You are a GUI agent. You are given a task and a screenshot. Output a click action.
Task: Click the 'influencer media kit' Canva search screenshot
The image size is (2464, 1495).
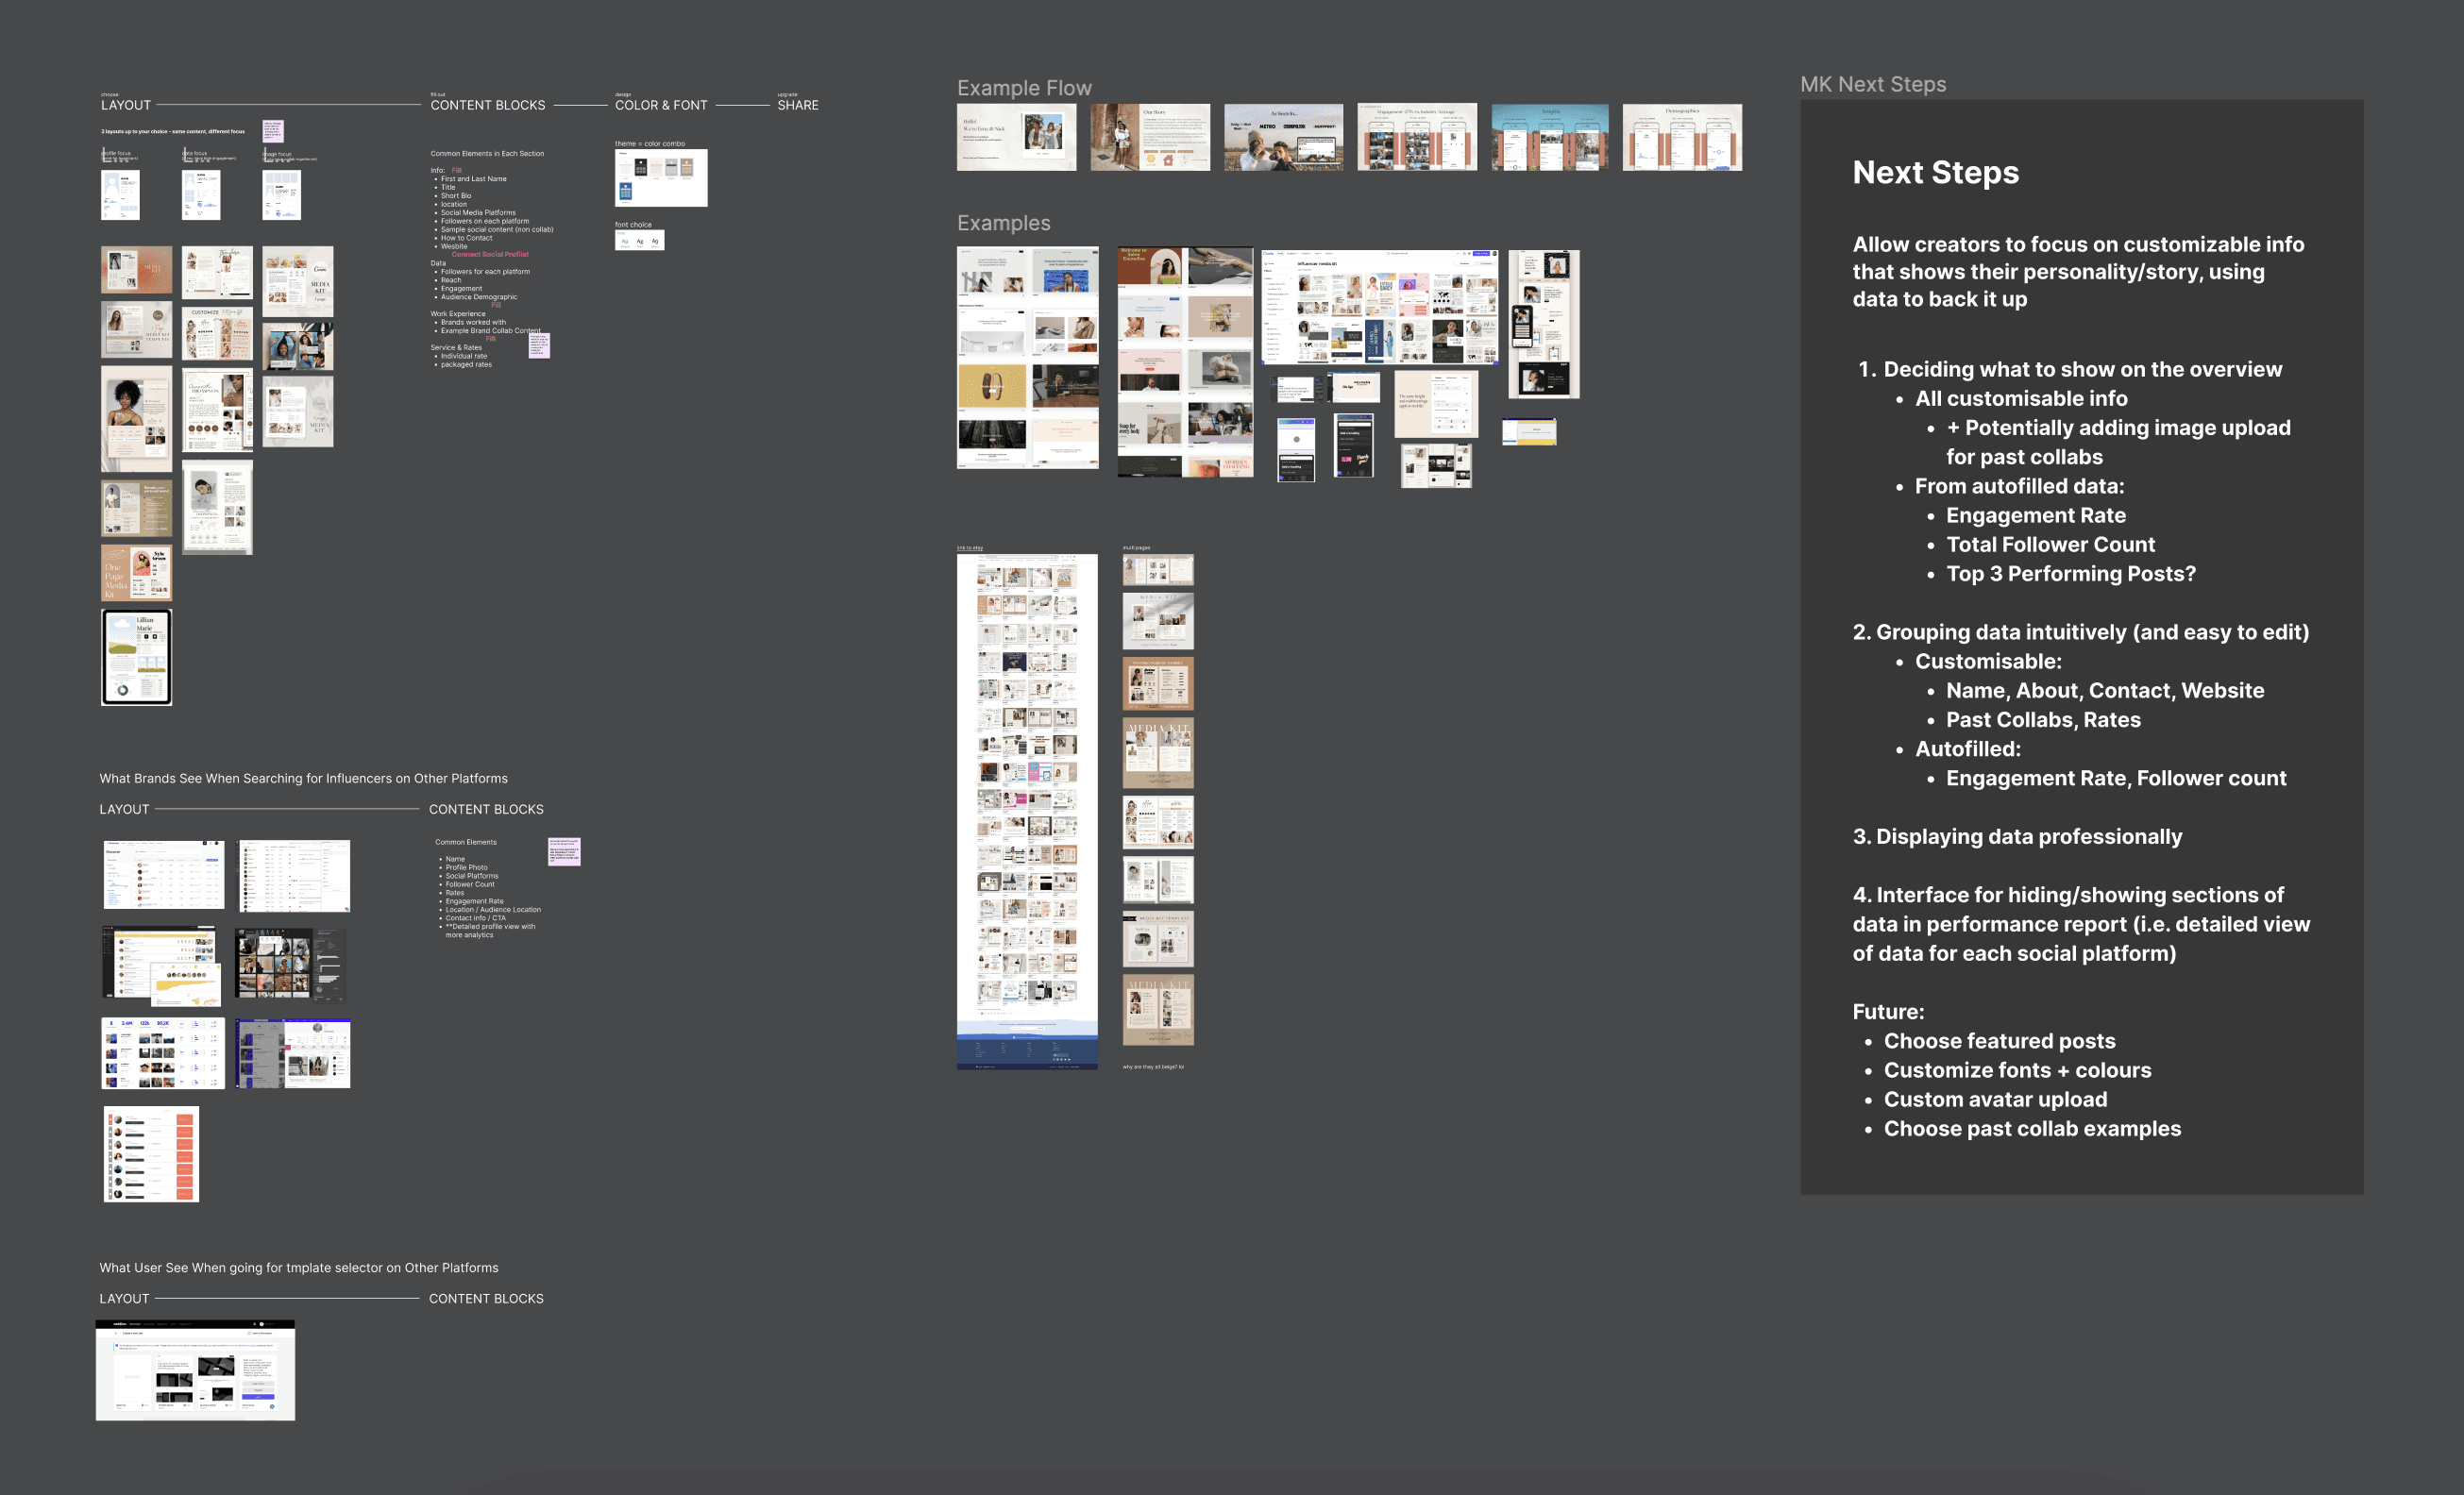click(1379, 307)
